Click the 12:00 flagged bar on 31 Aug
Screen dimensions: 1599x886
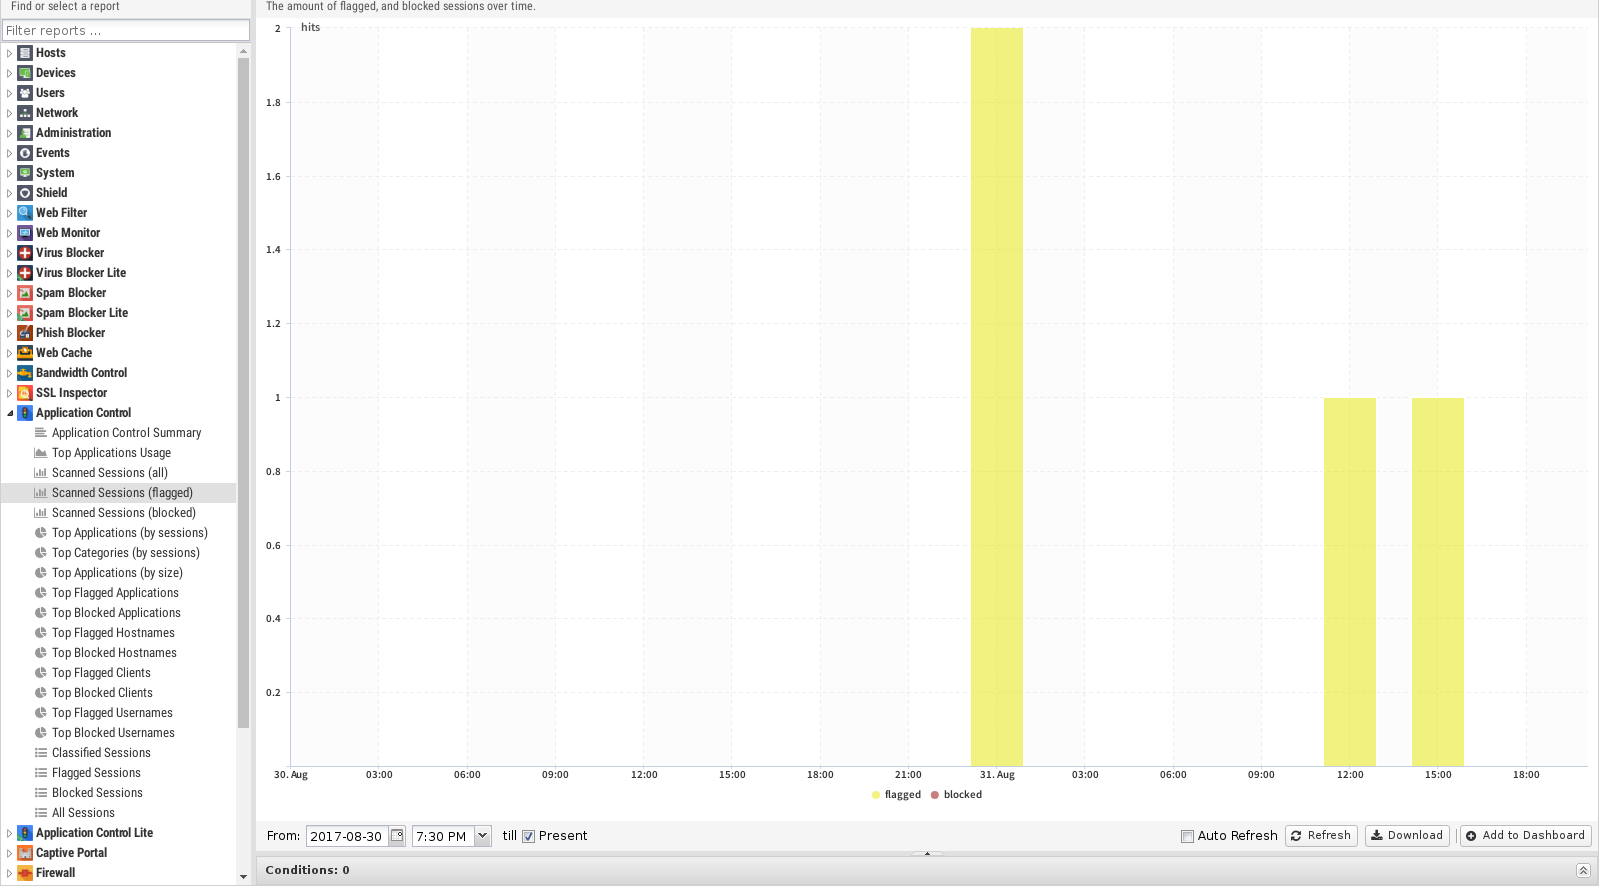click(x=1350, y=582)
